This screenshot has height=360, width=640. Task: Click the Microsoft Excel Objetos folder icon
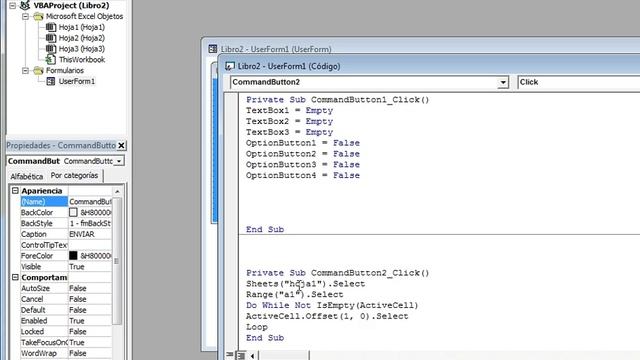[38, 16]
